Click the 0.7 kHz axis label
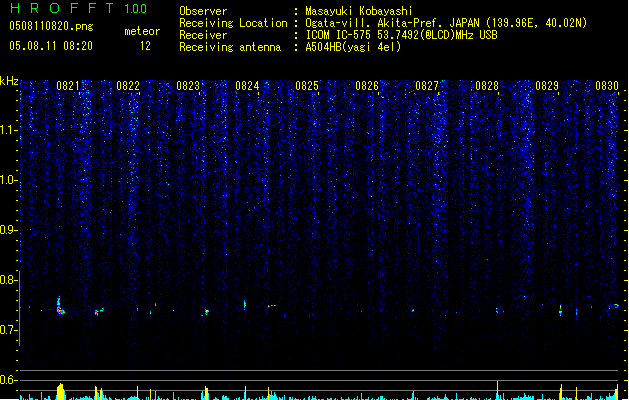629x400 pixels. (x=8, y=330)
